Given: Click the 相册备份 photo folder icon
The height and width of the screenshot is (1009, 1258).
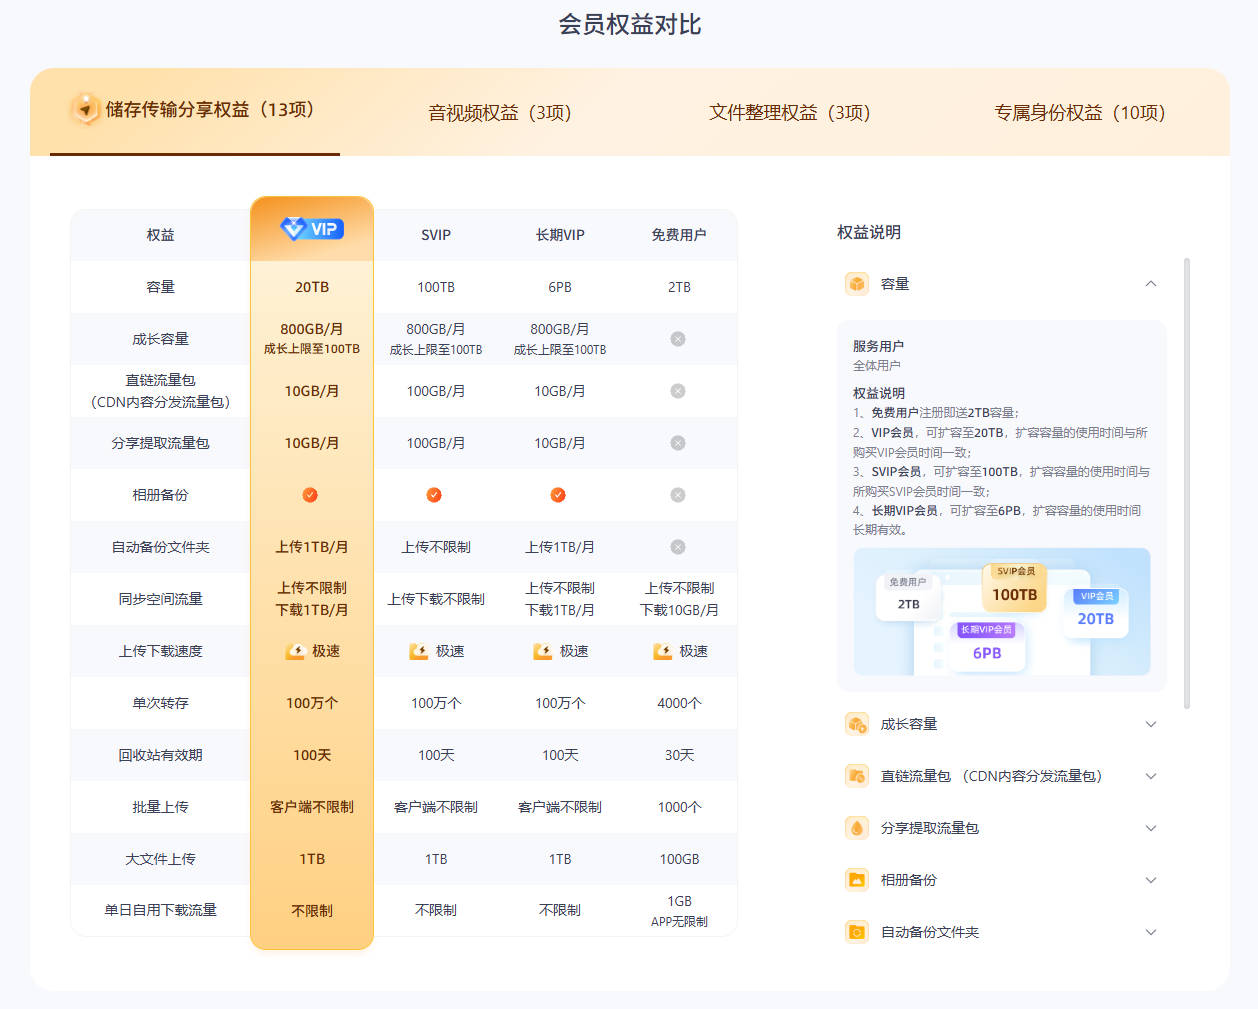Looking at the screenshot, I should (857, 879).
